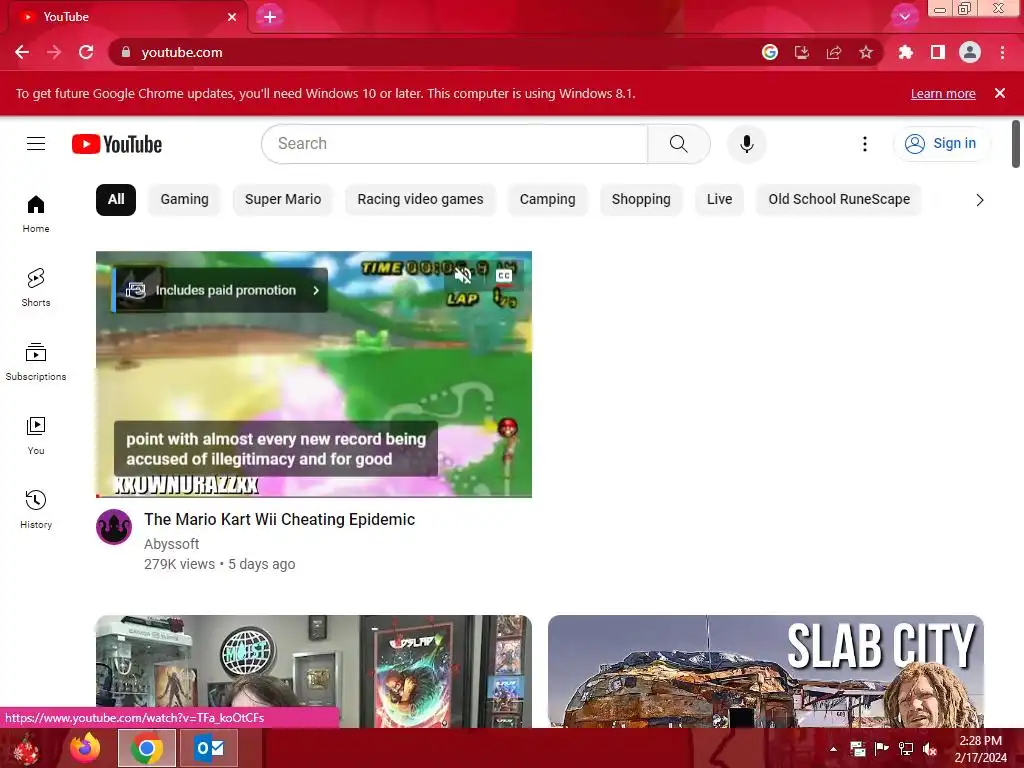Select the Gaming filter chip
This screenshot has width=1024, height=768.
[x=184, y=200]
